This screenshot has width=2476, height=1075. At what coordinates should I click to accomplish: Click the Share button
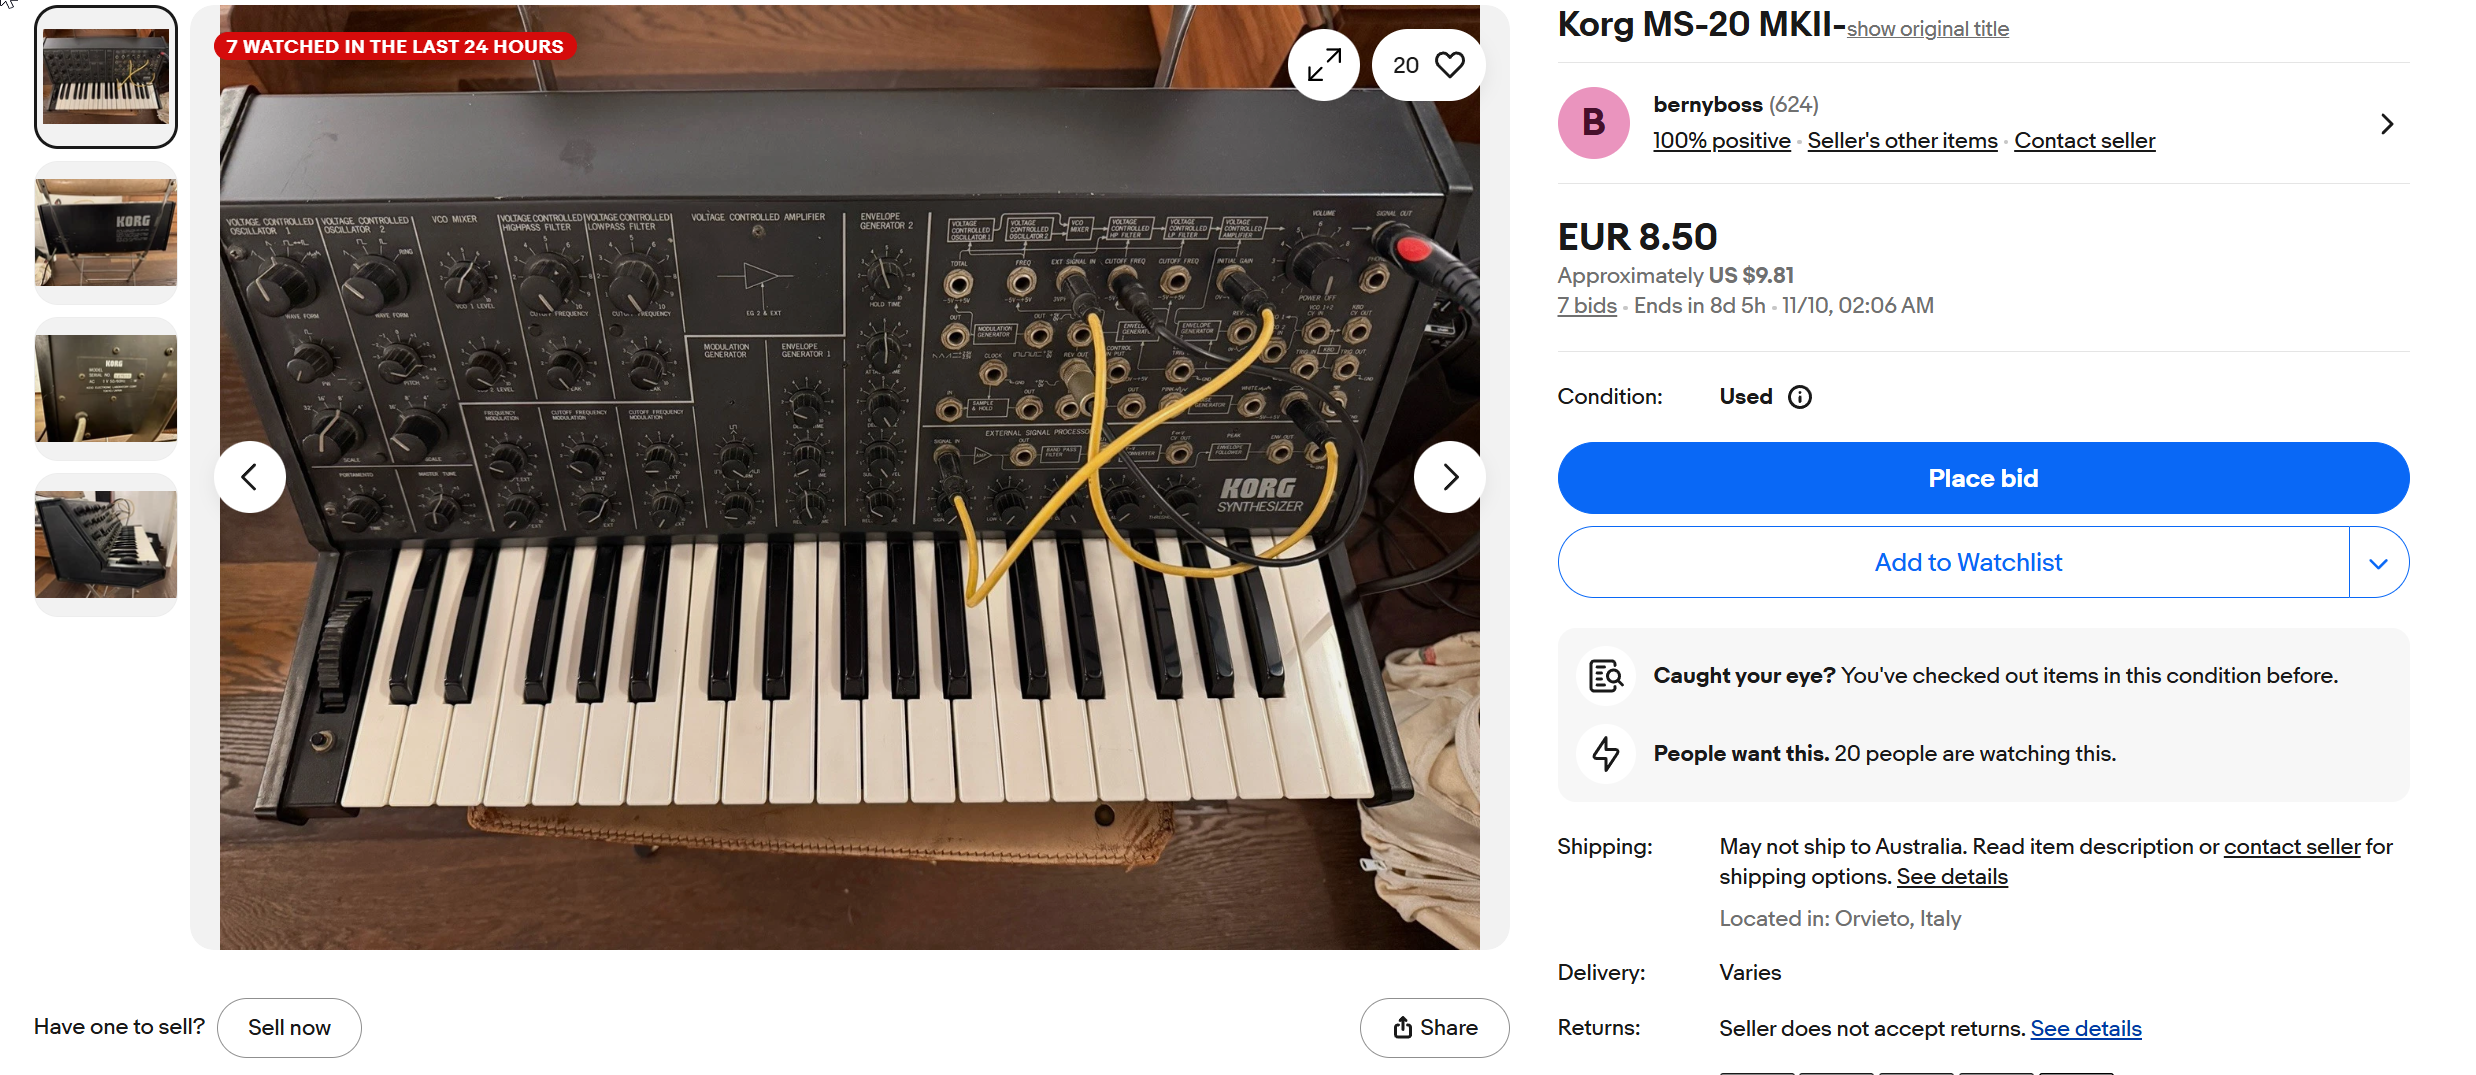pyautogui.click(x=1434, y=1027)
